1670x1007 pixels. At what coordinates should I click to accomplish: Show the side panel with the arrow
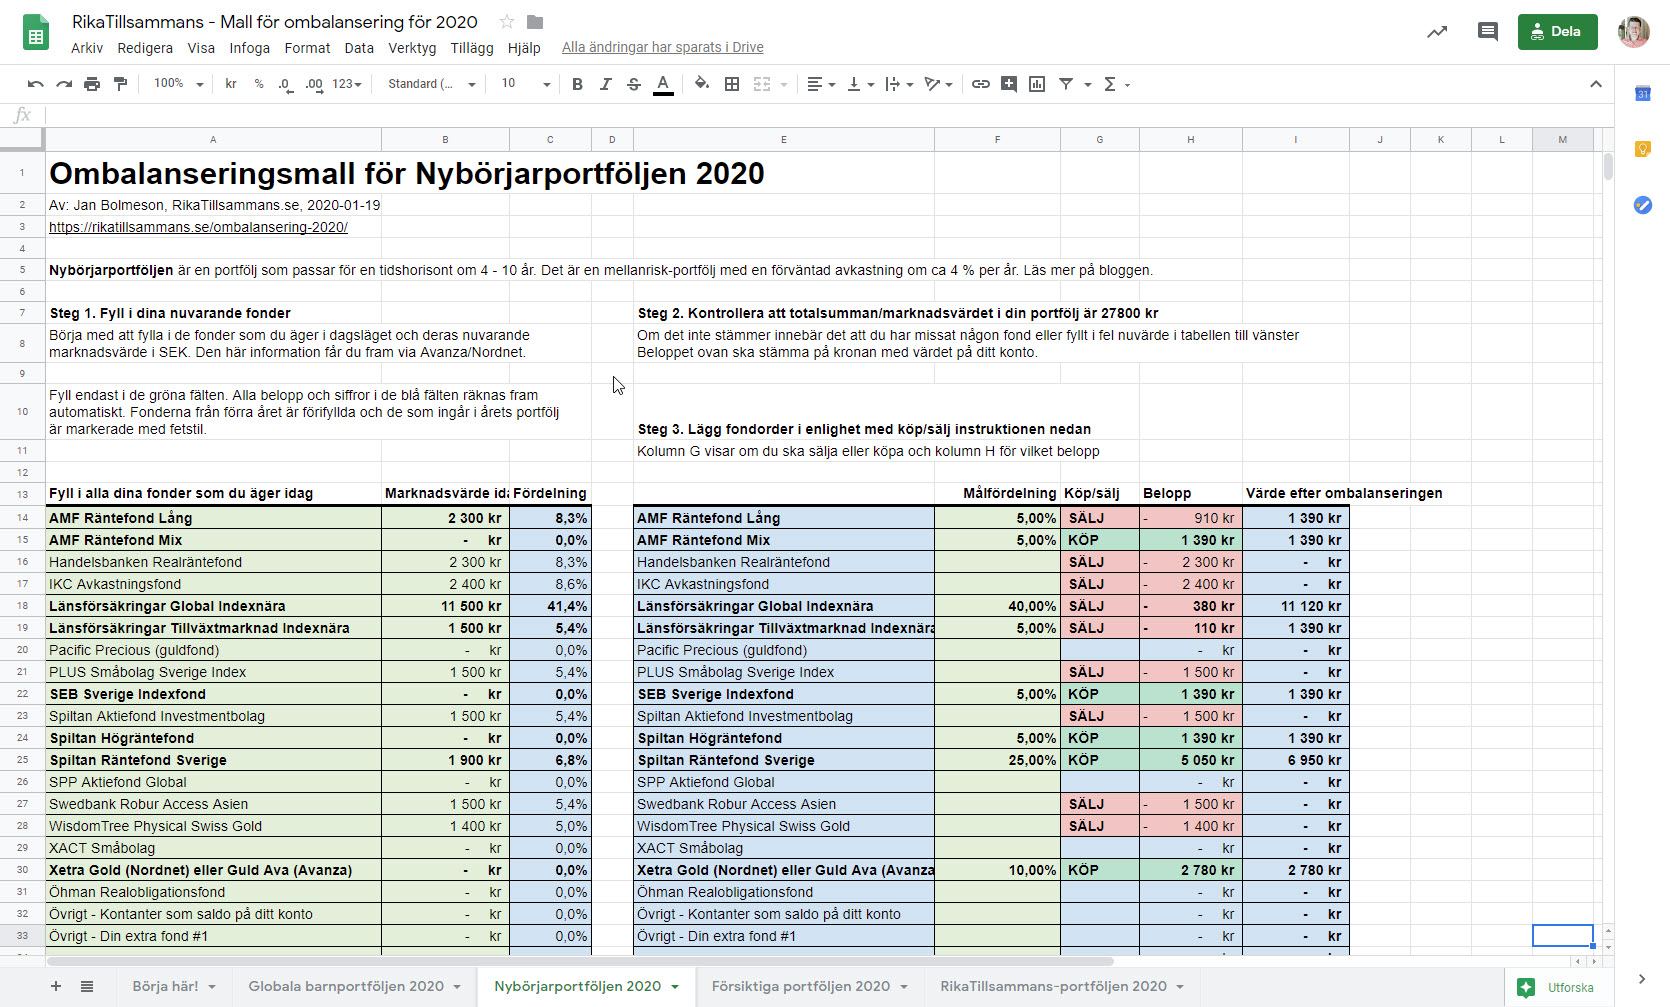[1642, 979]
